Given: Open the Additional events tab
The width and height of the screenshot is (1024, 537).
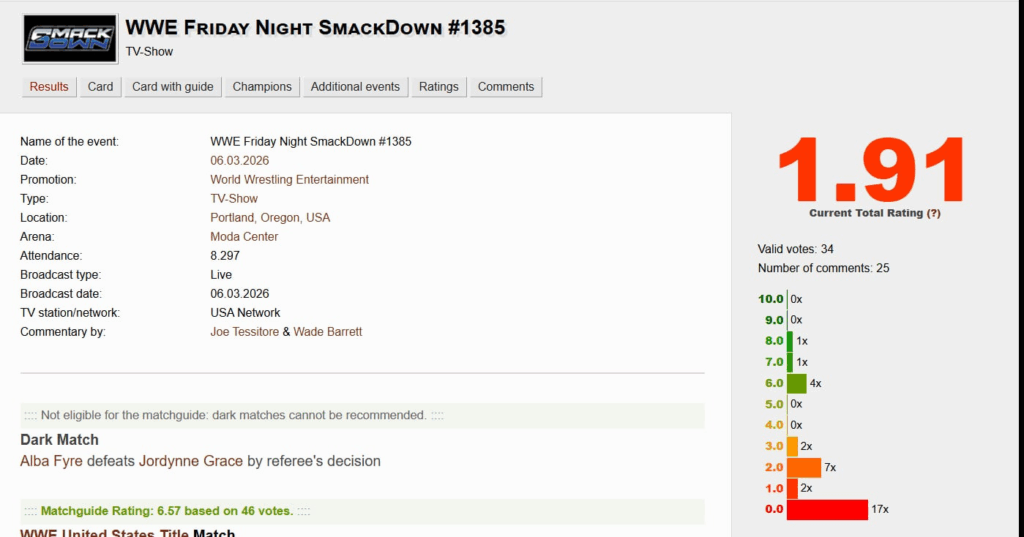Looking at the screenshot, I should pyautogui.click(x=355, y=87).
